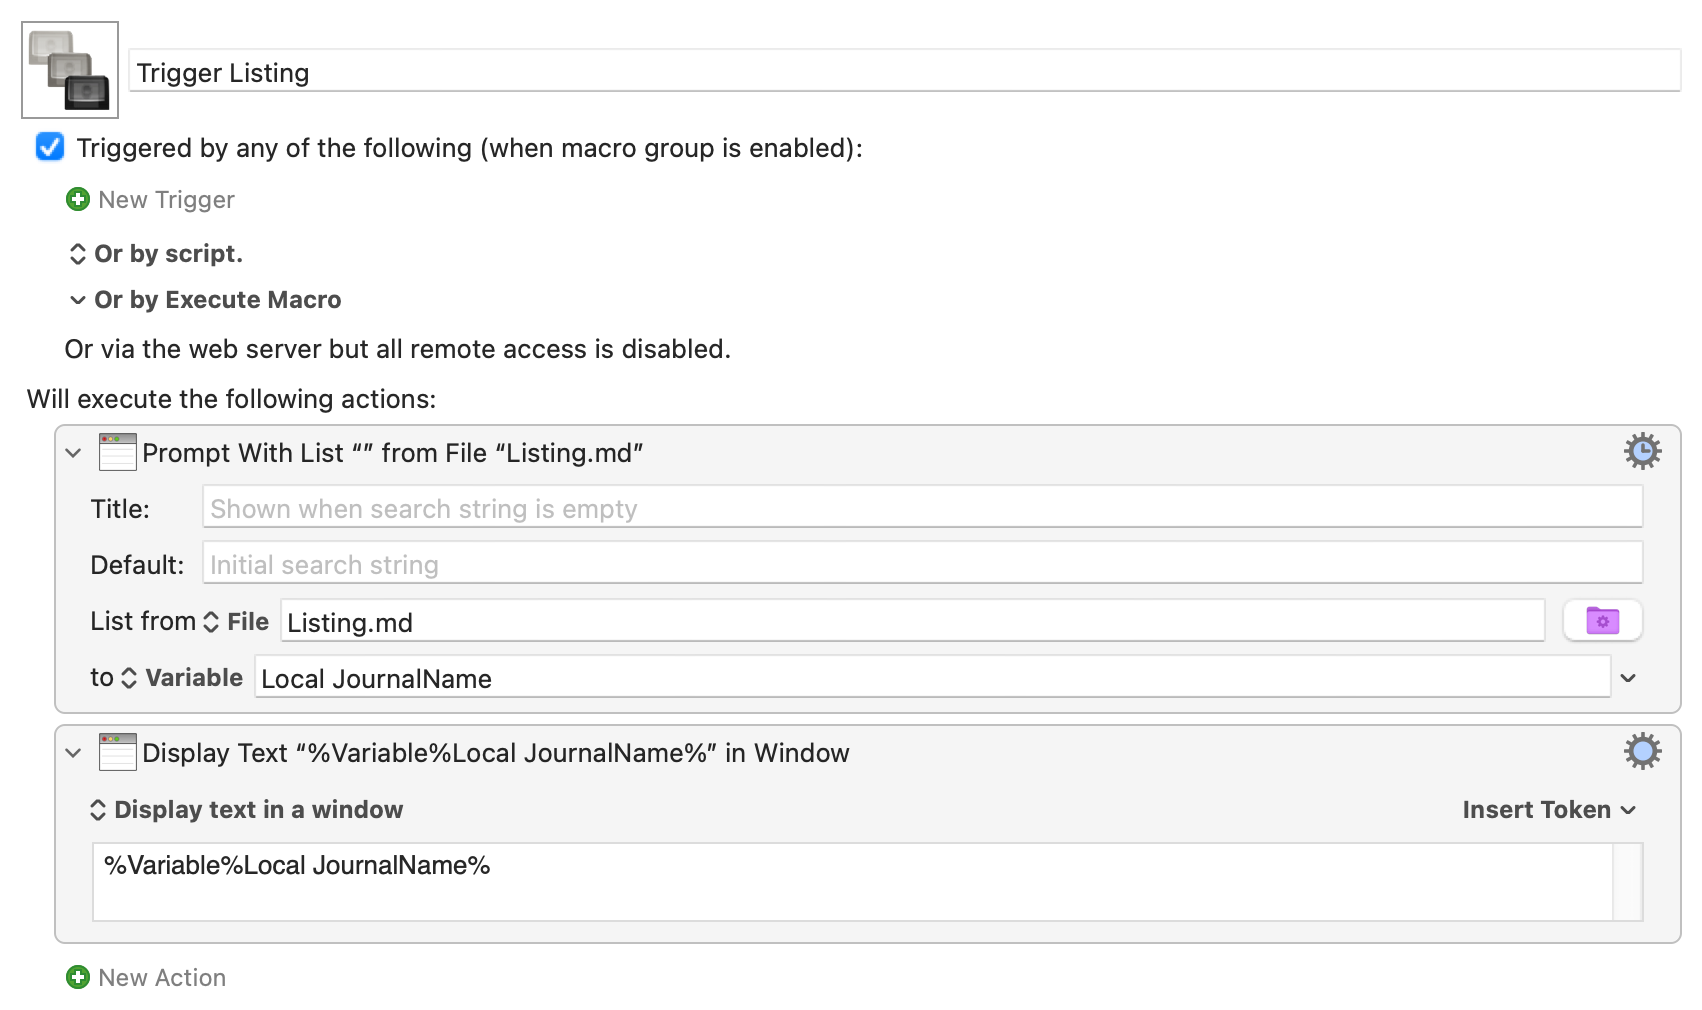The image size is (1702, 1010).
Task: Open the variable name dropdown arrow
Action: [1628, 678]
